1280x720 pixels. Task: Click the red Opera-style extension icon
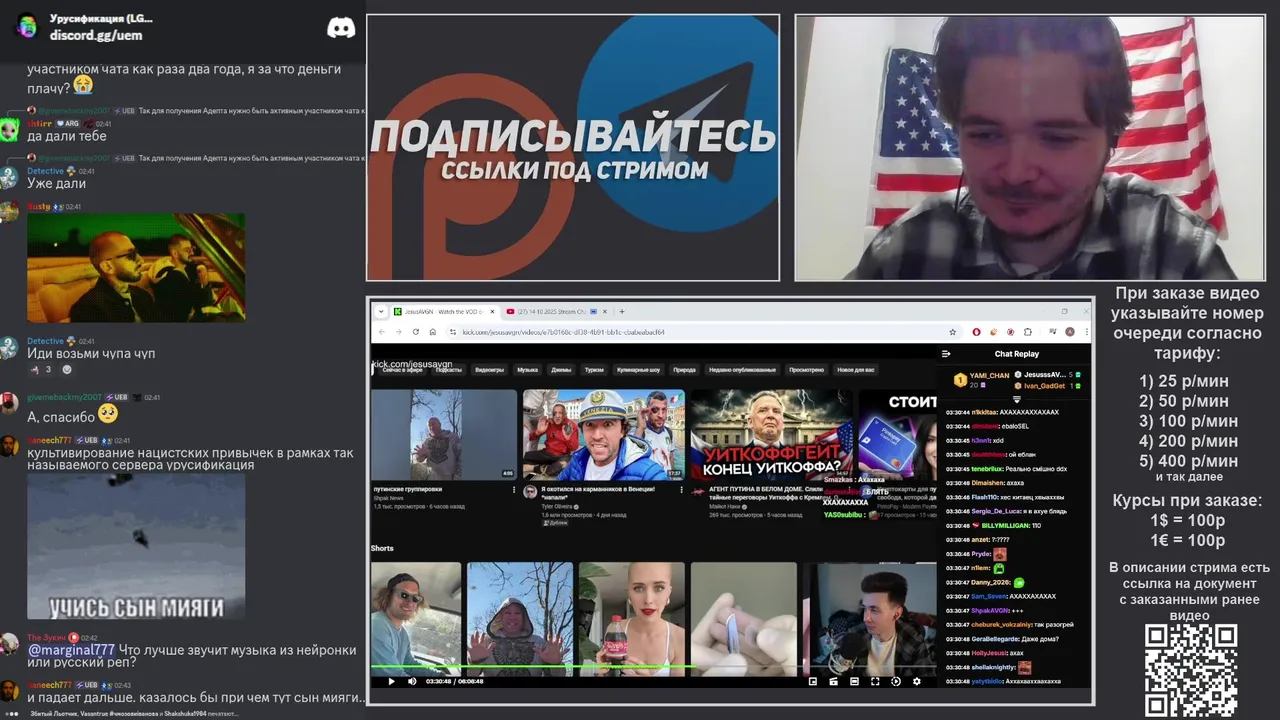tap(977, 332)
